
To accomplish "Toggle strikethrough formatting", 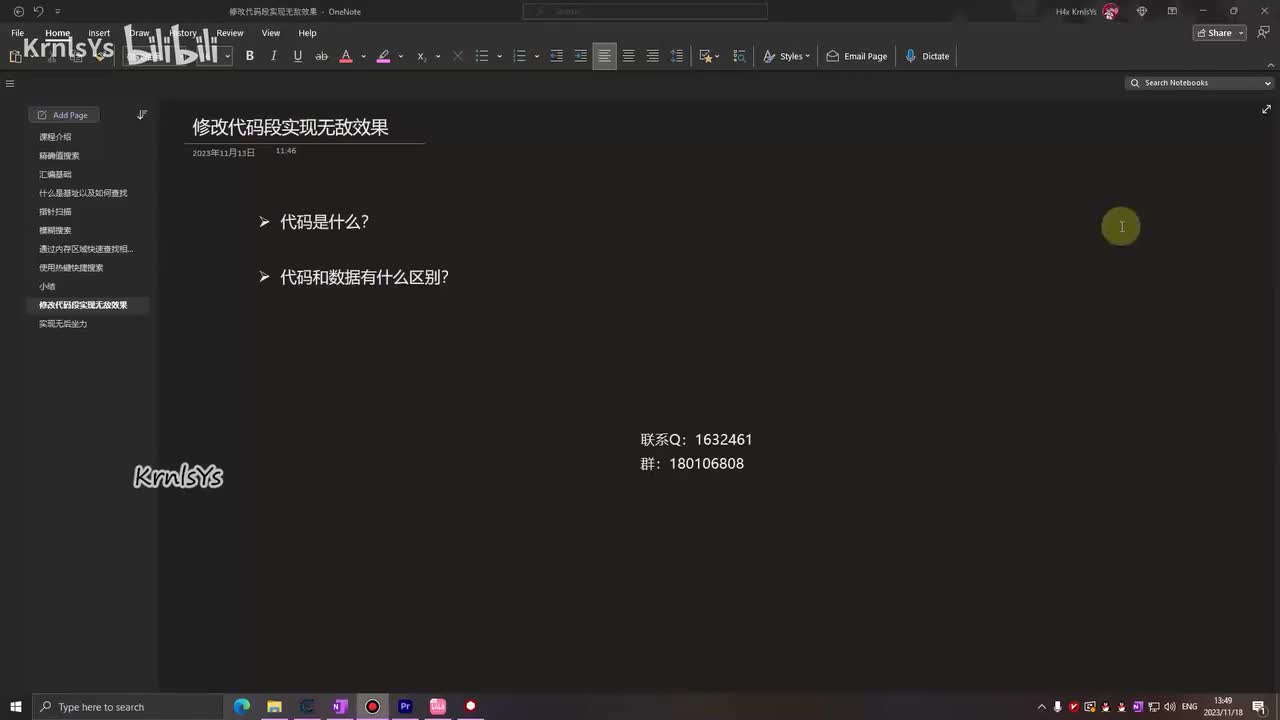I will point(321,56).
